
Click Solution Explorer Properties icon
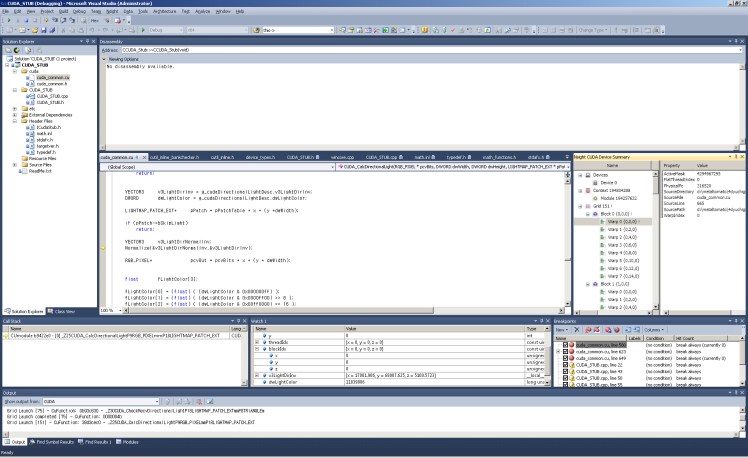9,50
